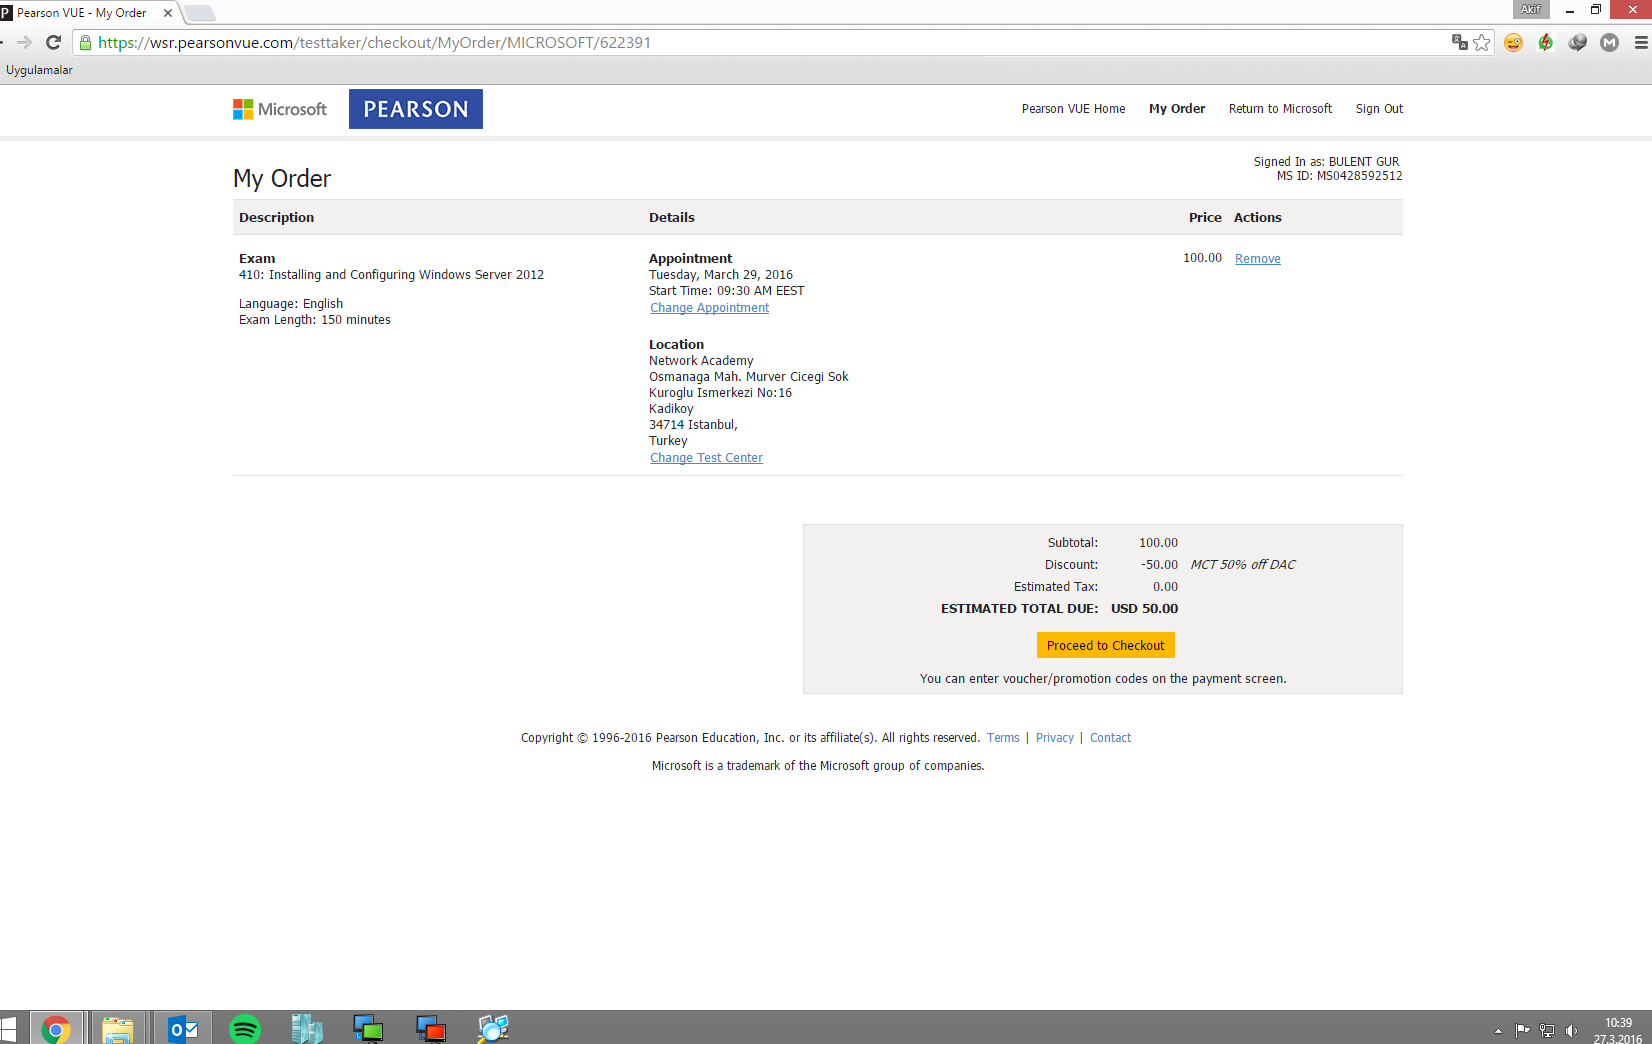Open volume control tray icon
The image size is (1652, 1044).
[1571, 1031]
